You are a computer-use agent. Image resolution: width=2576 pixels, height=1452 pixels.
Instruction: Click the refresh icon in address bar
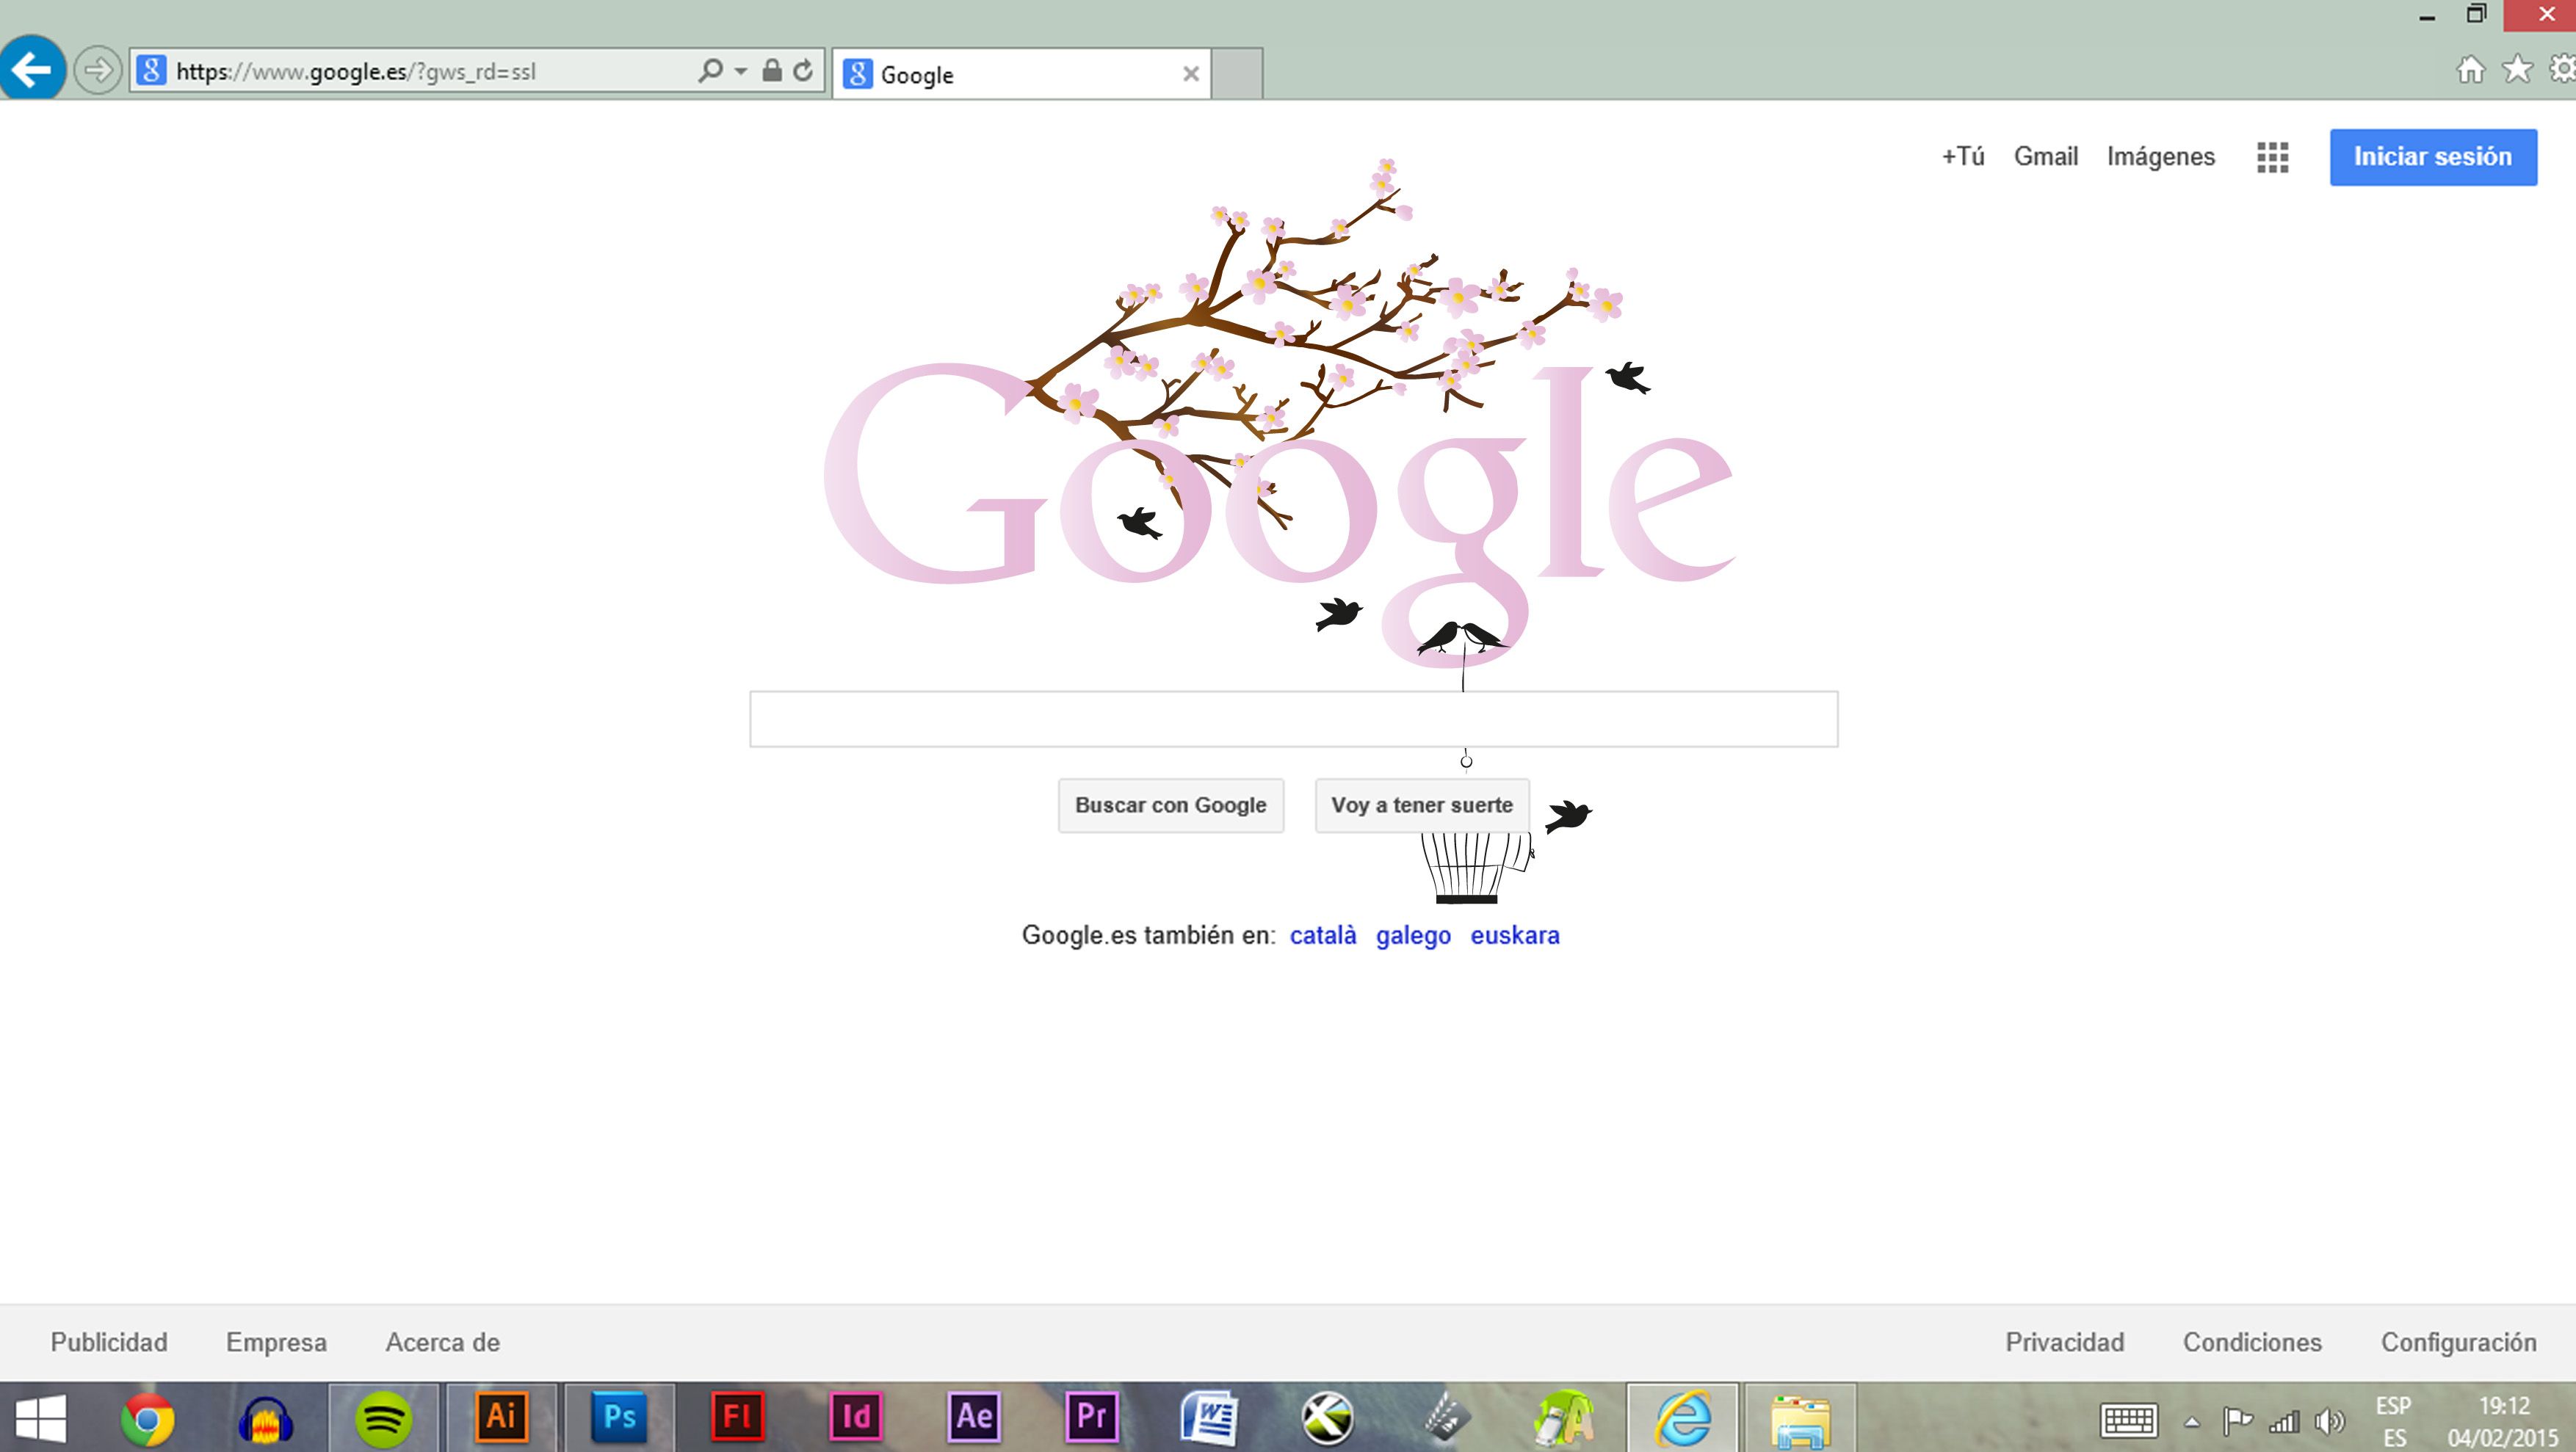803,71
